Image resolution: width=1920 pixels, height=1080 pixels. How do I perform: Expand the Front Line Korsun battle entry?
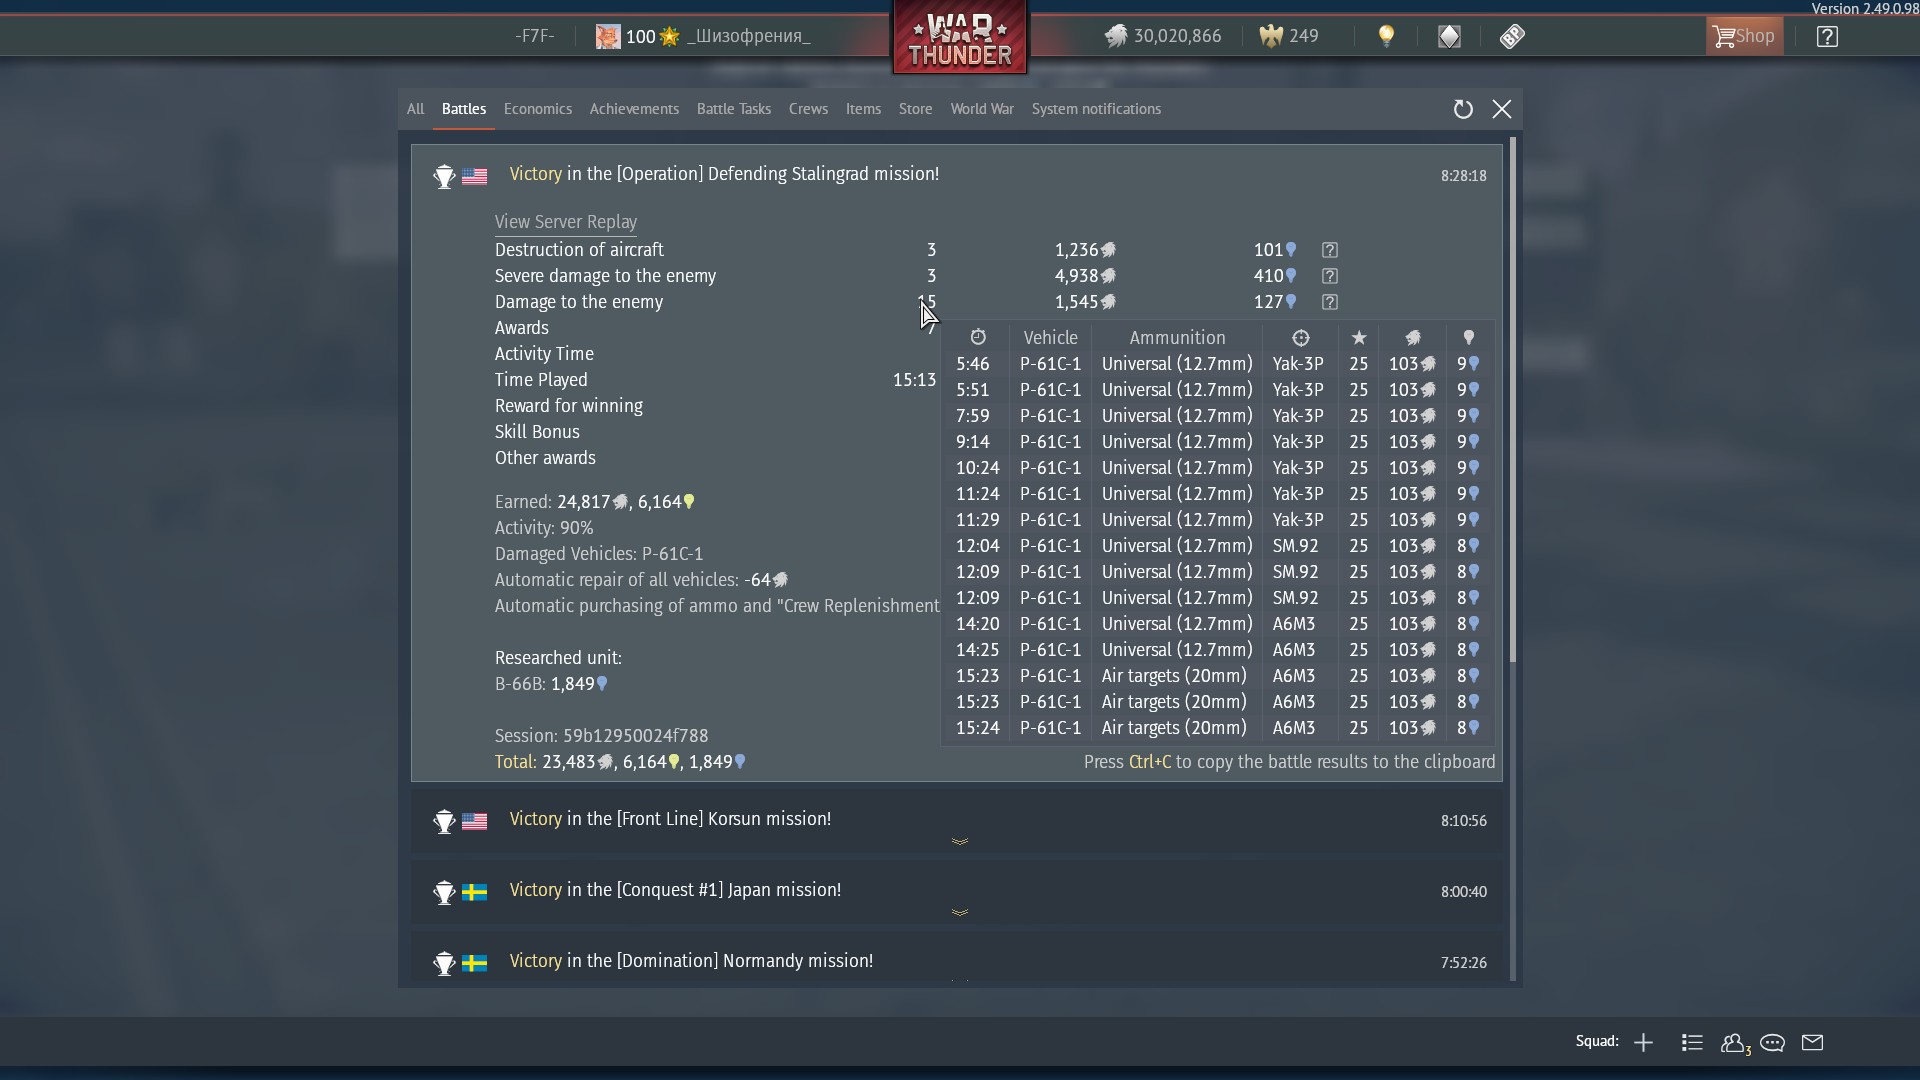point(959,841)
